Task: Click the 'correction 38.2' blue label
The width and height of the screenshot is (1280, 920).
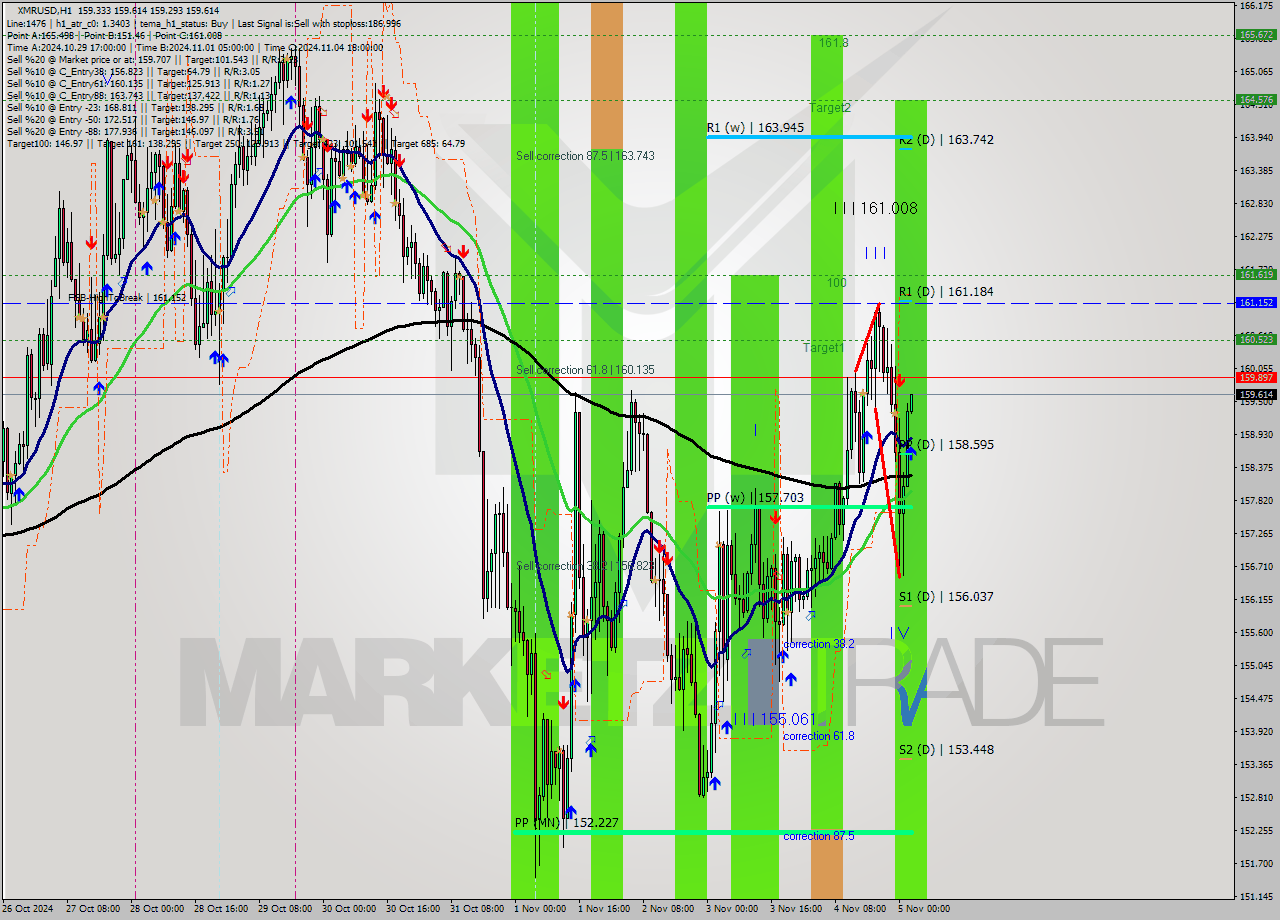Action: 819,644
